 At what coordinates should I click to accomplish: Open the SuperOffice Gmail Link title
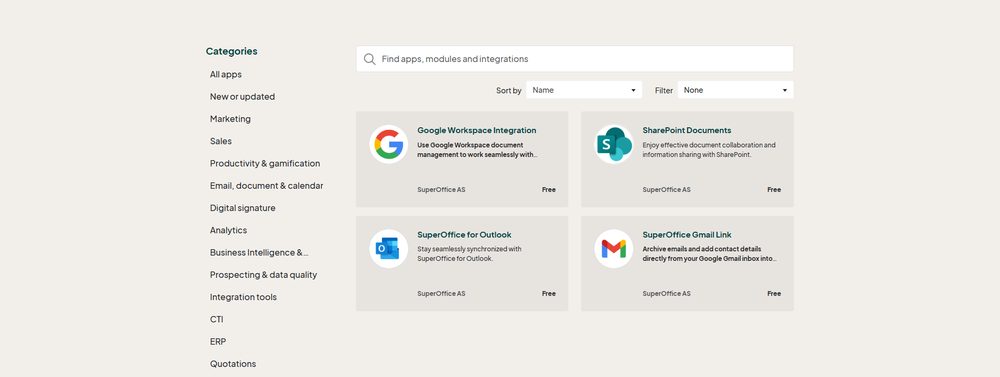tap(687, 235)
